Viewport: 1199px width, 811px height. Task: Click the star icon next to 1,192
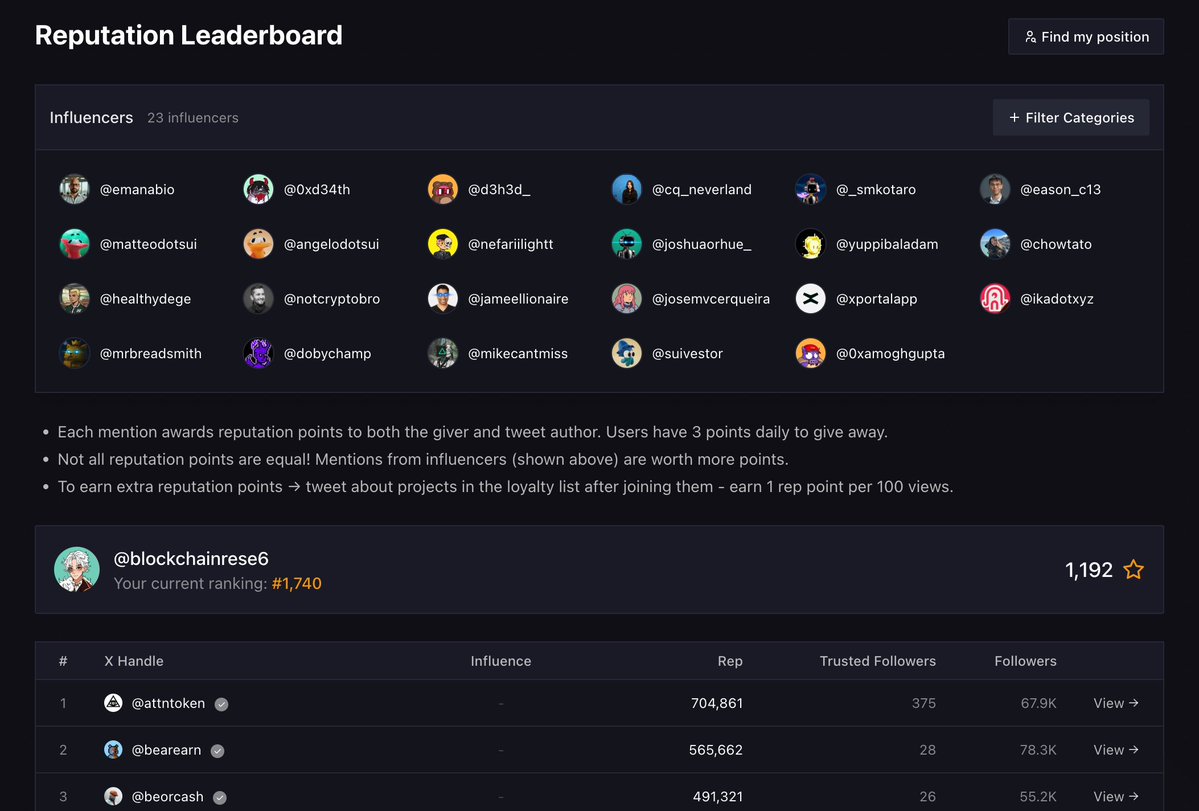1133,569
